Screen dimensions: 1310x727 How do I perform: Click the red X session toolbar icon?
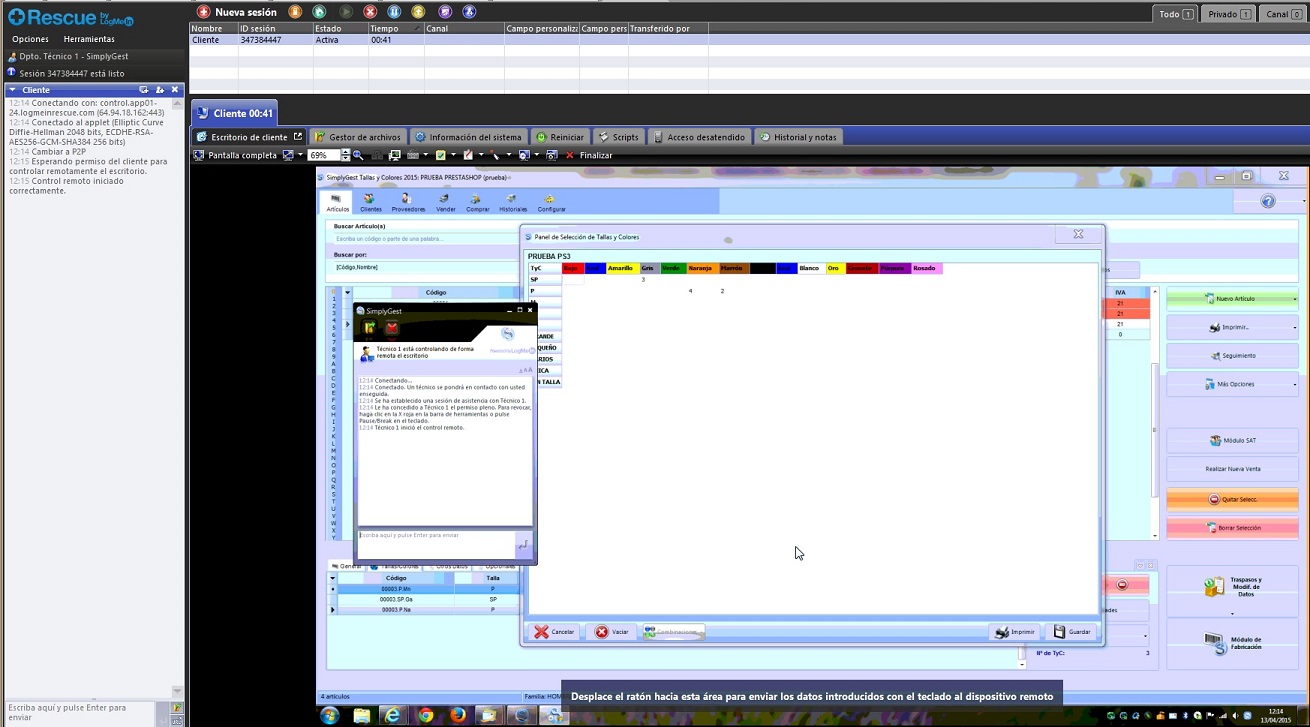[371, 12]
